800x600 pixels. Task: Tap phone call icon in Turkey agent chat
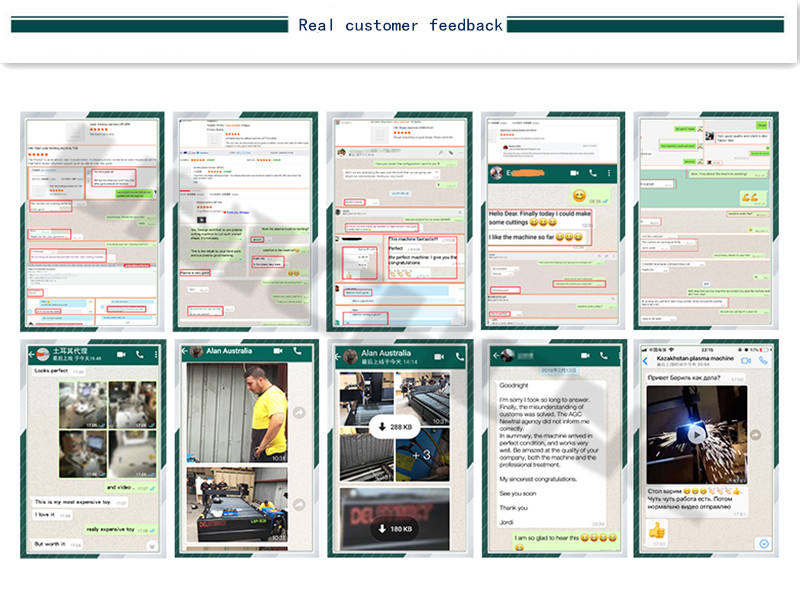[140, 354]
